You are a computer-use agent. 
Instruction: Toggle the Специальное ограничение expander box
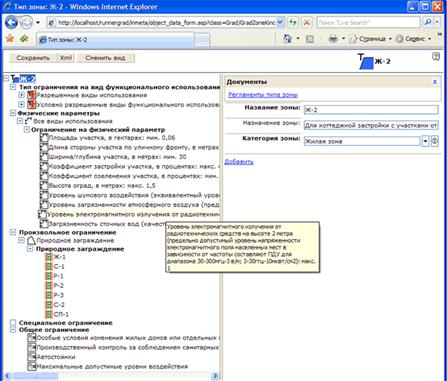tap(13, 323)
